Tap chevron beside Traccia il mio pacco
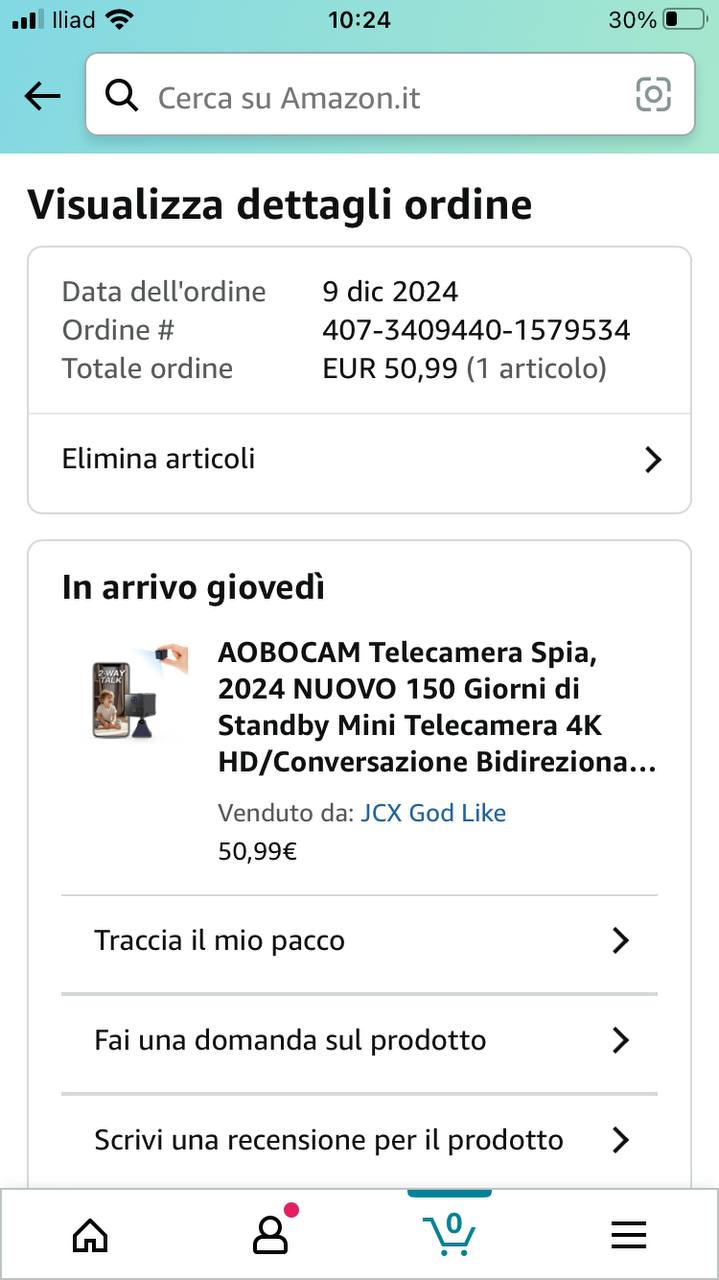Viewport: 719px width, 1280px height. pos(621,940)
